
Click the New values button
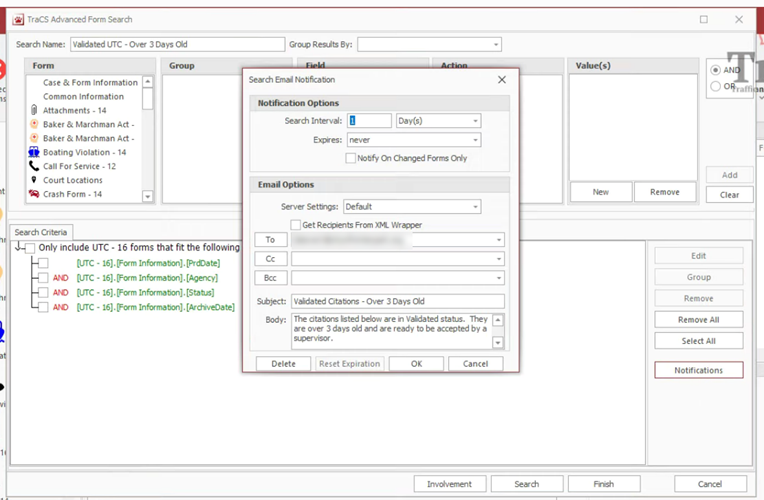pyautogui.click(x=601, y=192)
